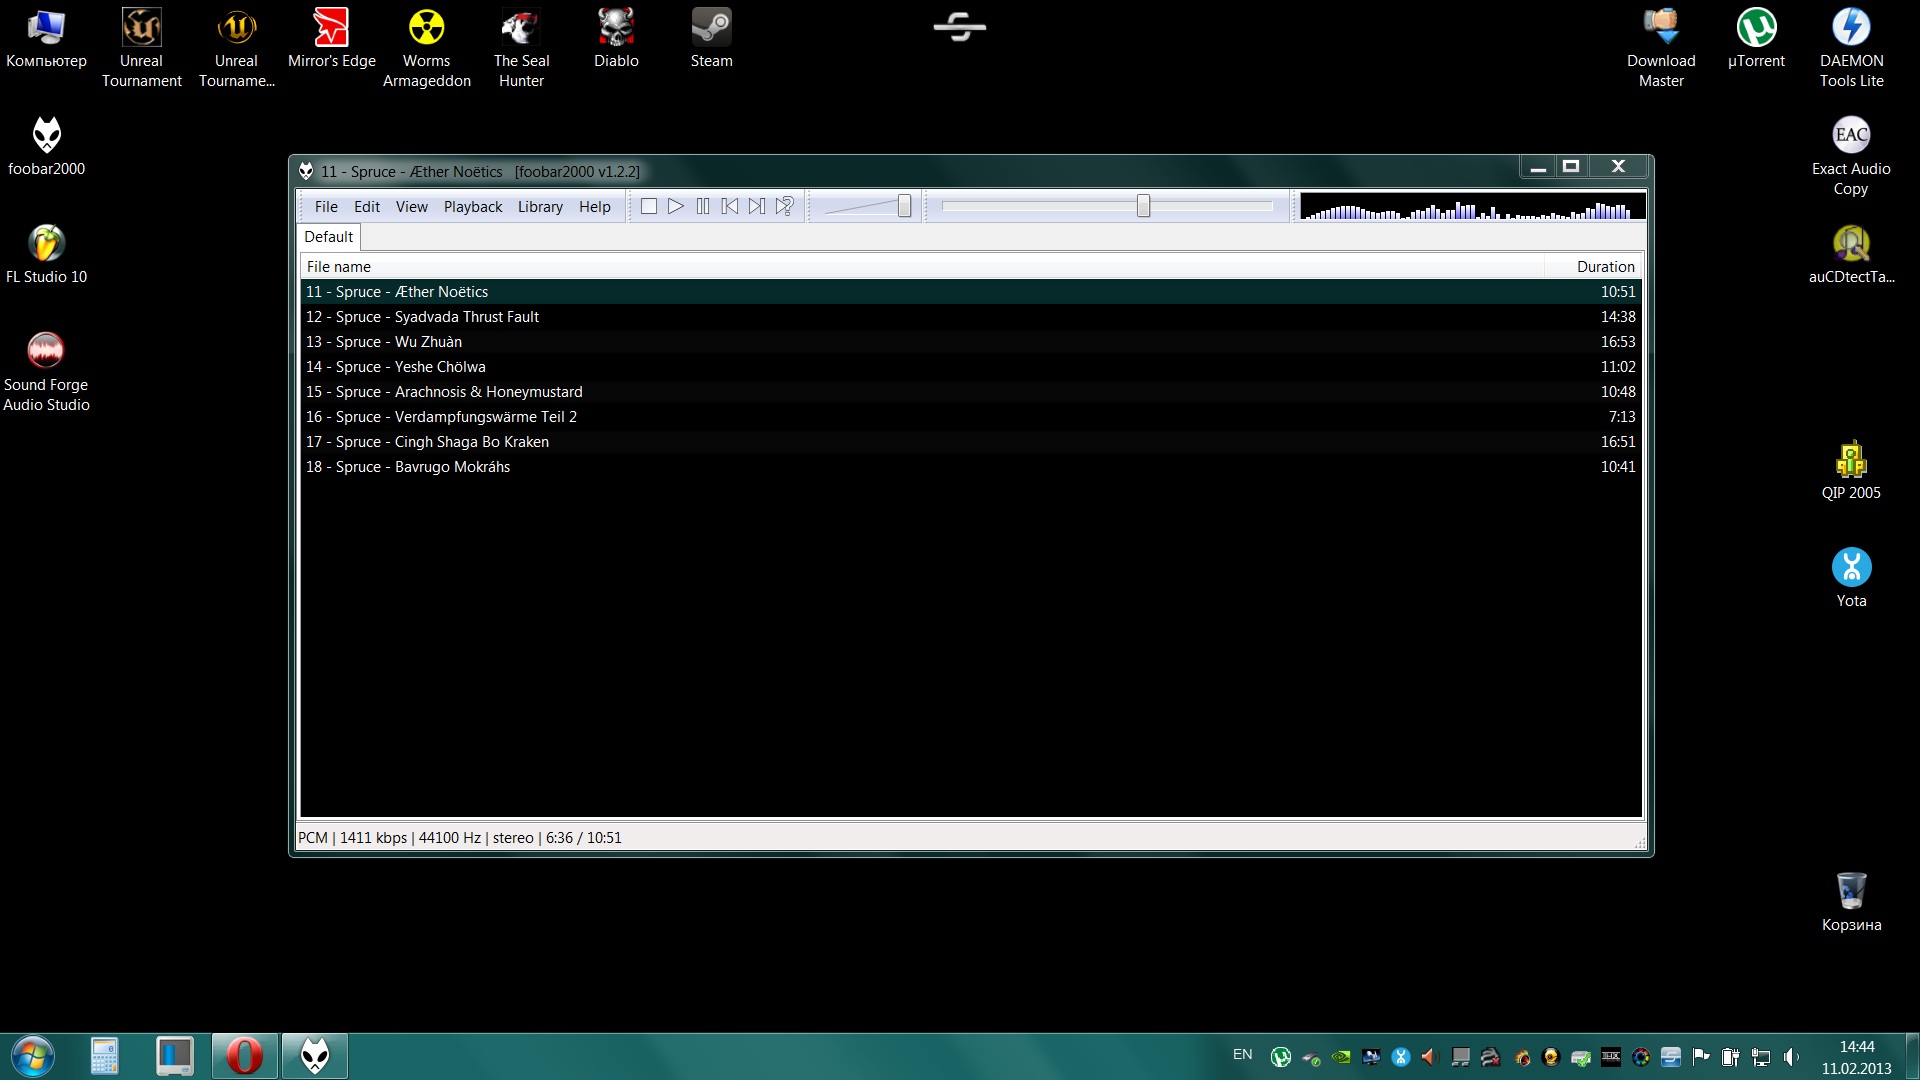
Task: Select track 13 - Spruce - Wu Zhuàn
Action: point(970,342)
